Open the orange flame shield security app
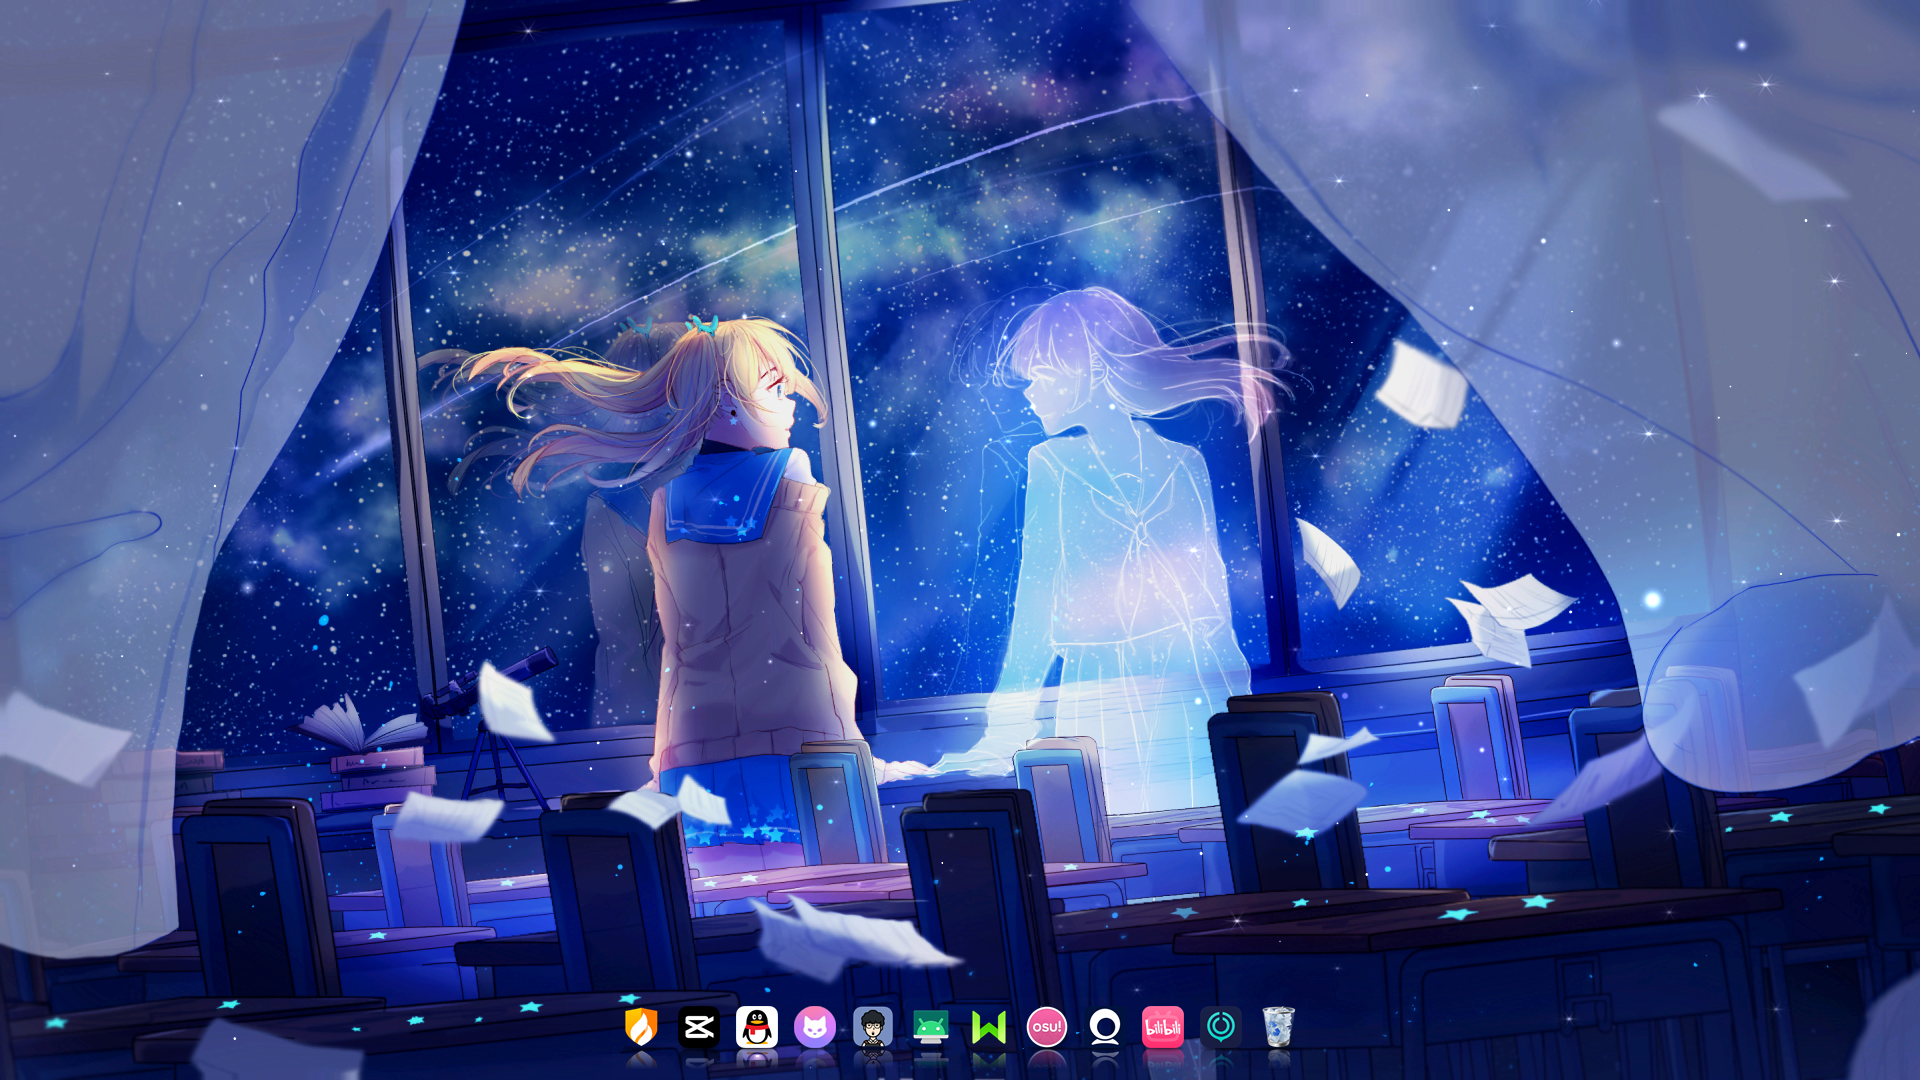 (641, 1027)
